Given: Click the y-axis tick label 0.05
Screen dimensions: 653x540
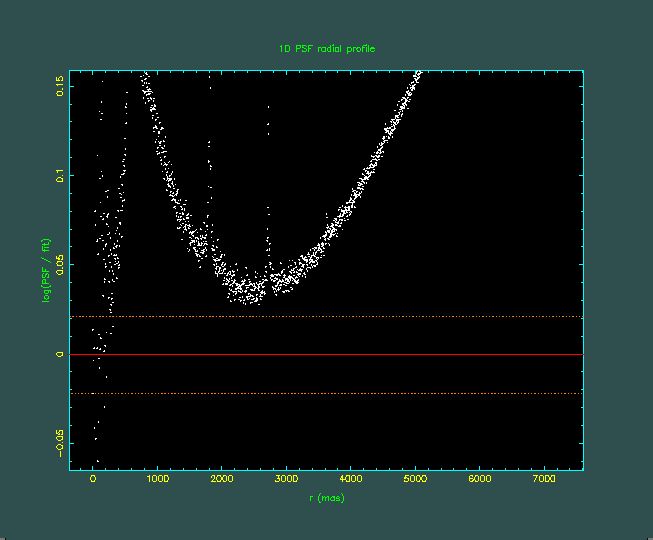Looking at the screenshot, I should pyautogui.click(x=60, y=265).
